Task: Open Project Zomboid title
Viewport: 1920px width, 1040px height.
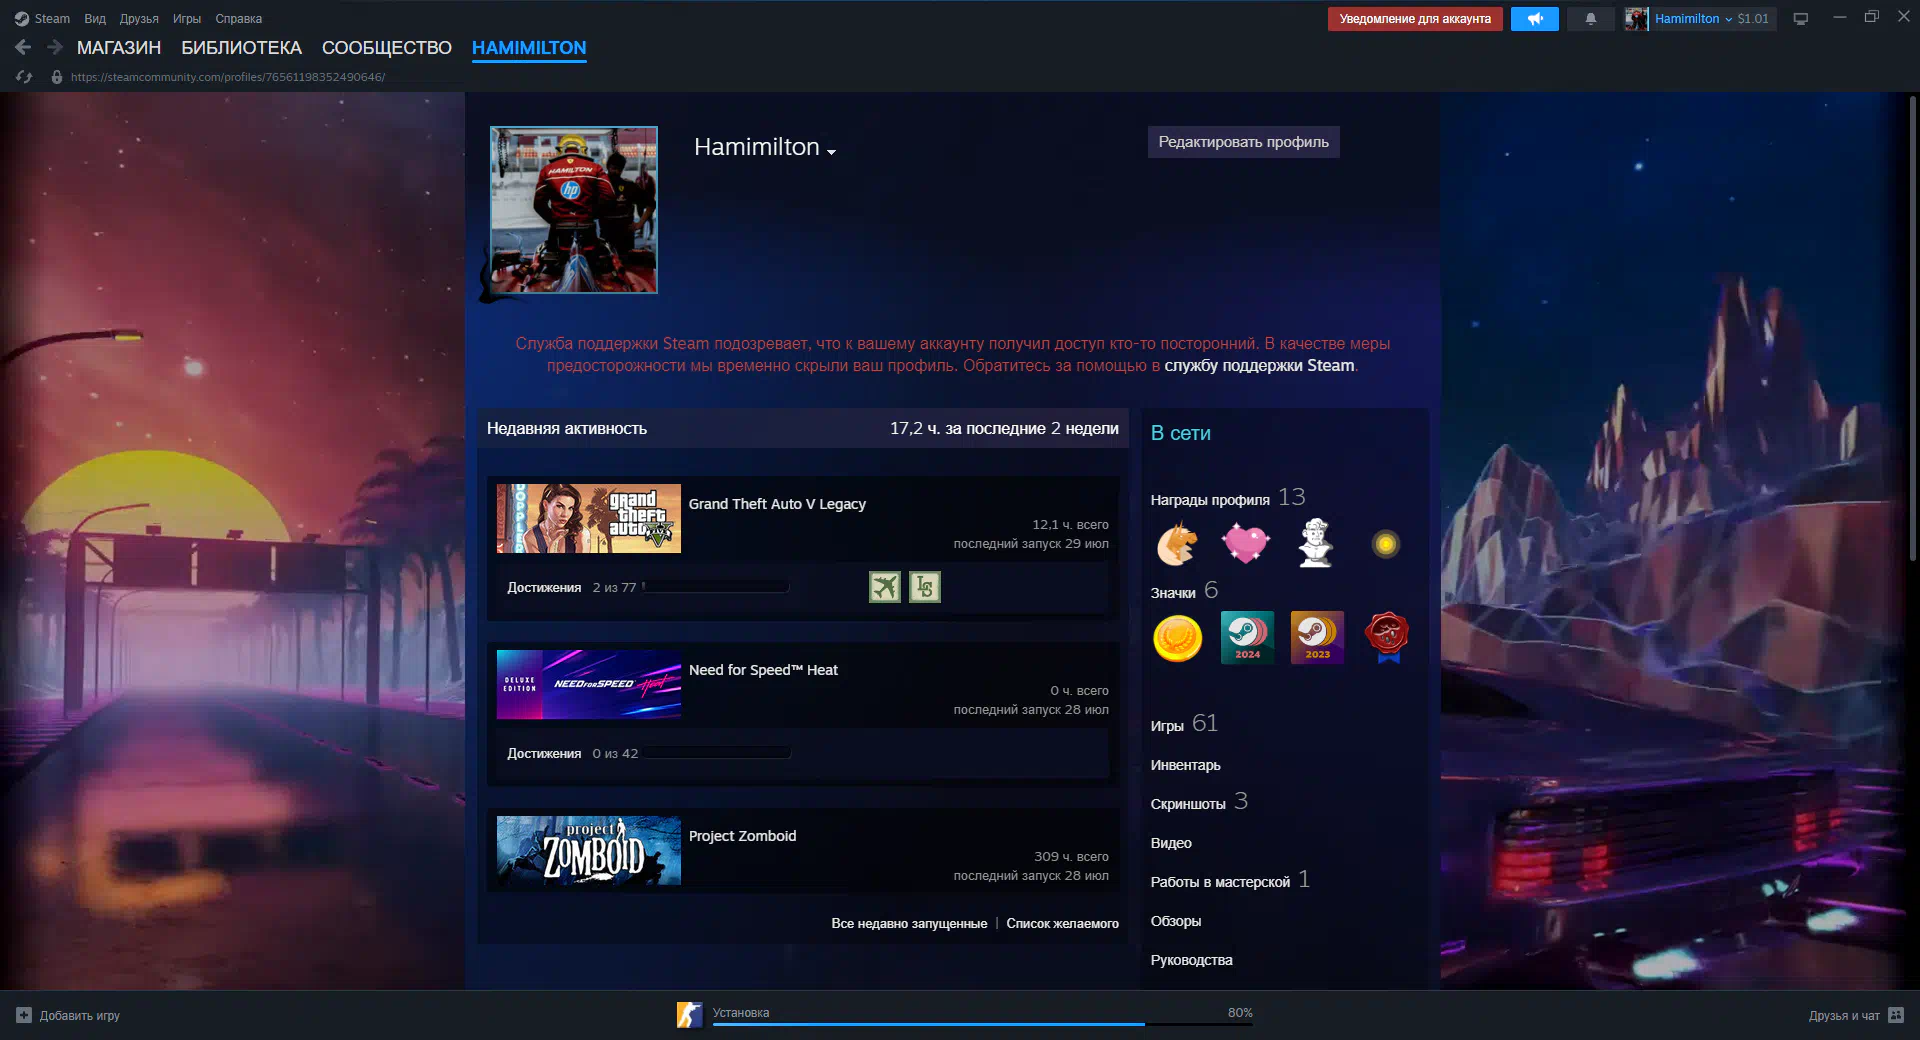Action: point(742,836)
